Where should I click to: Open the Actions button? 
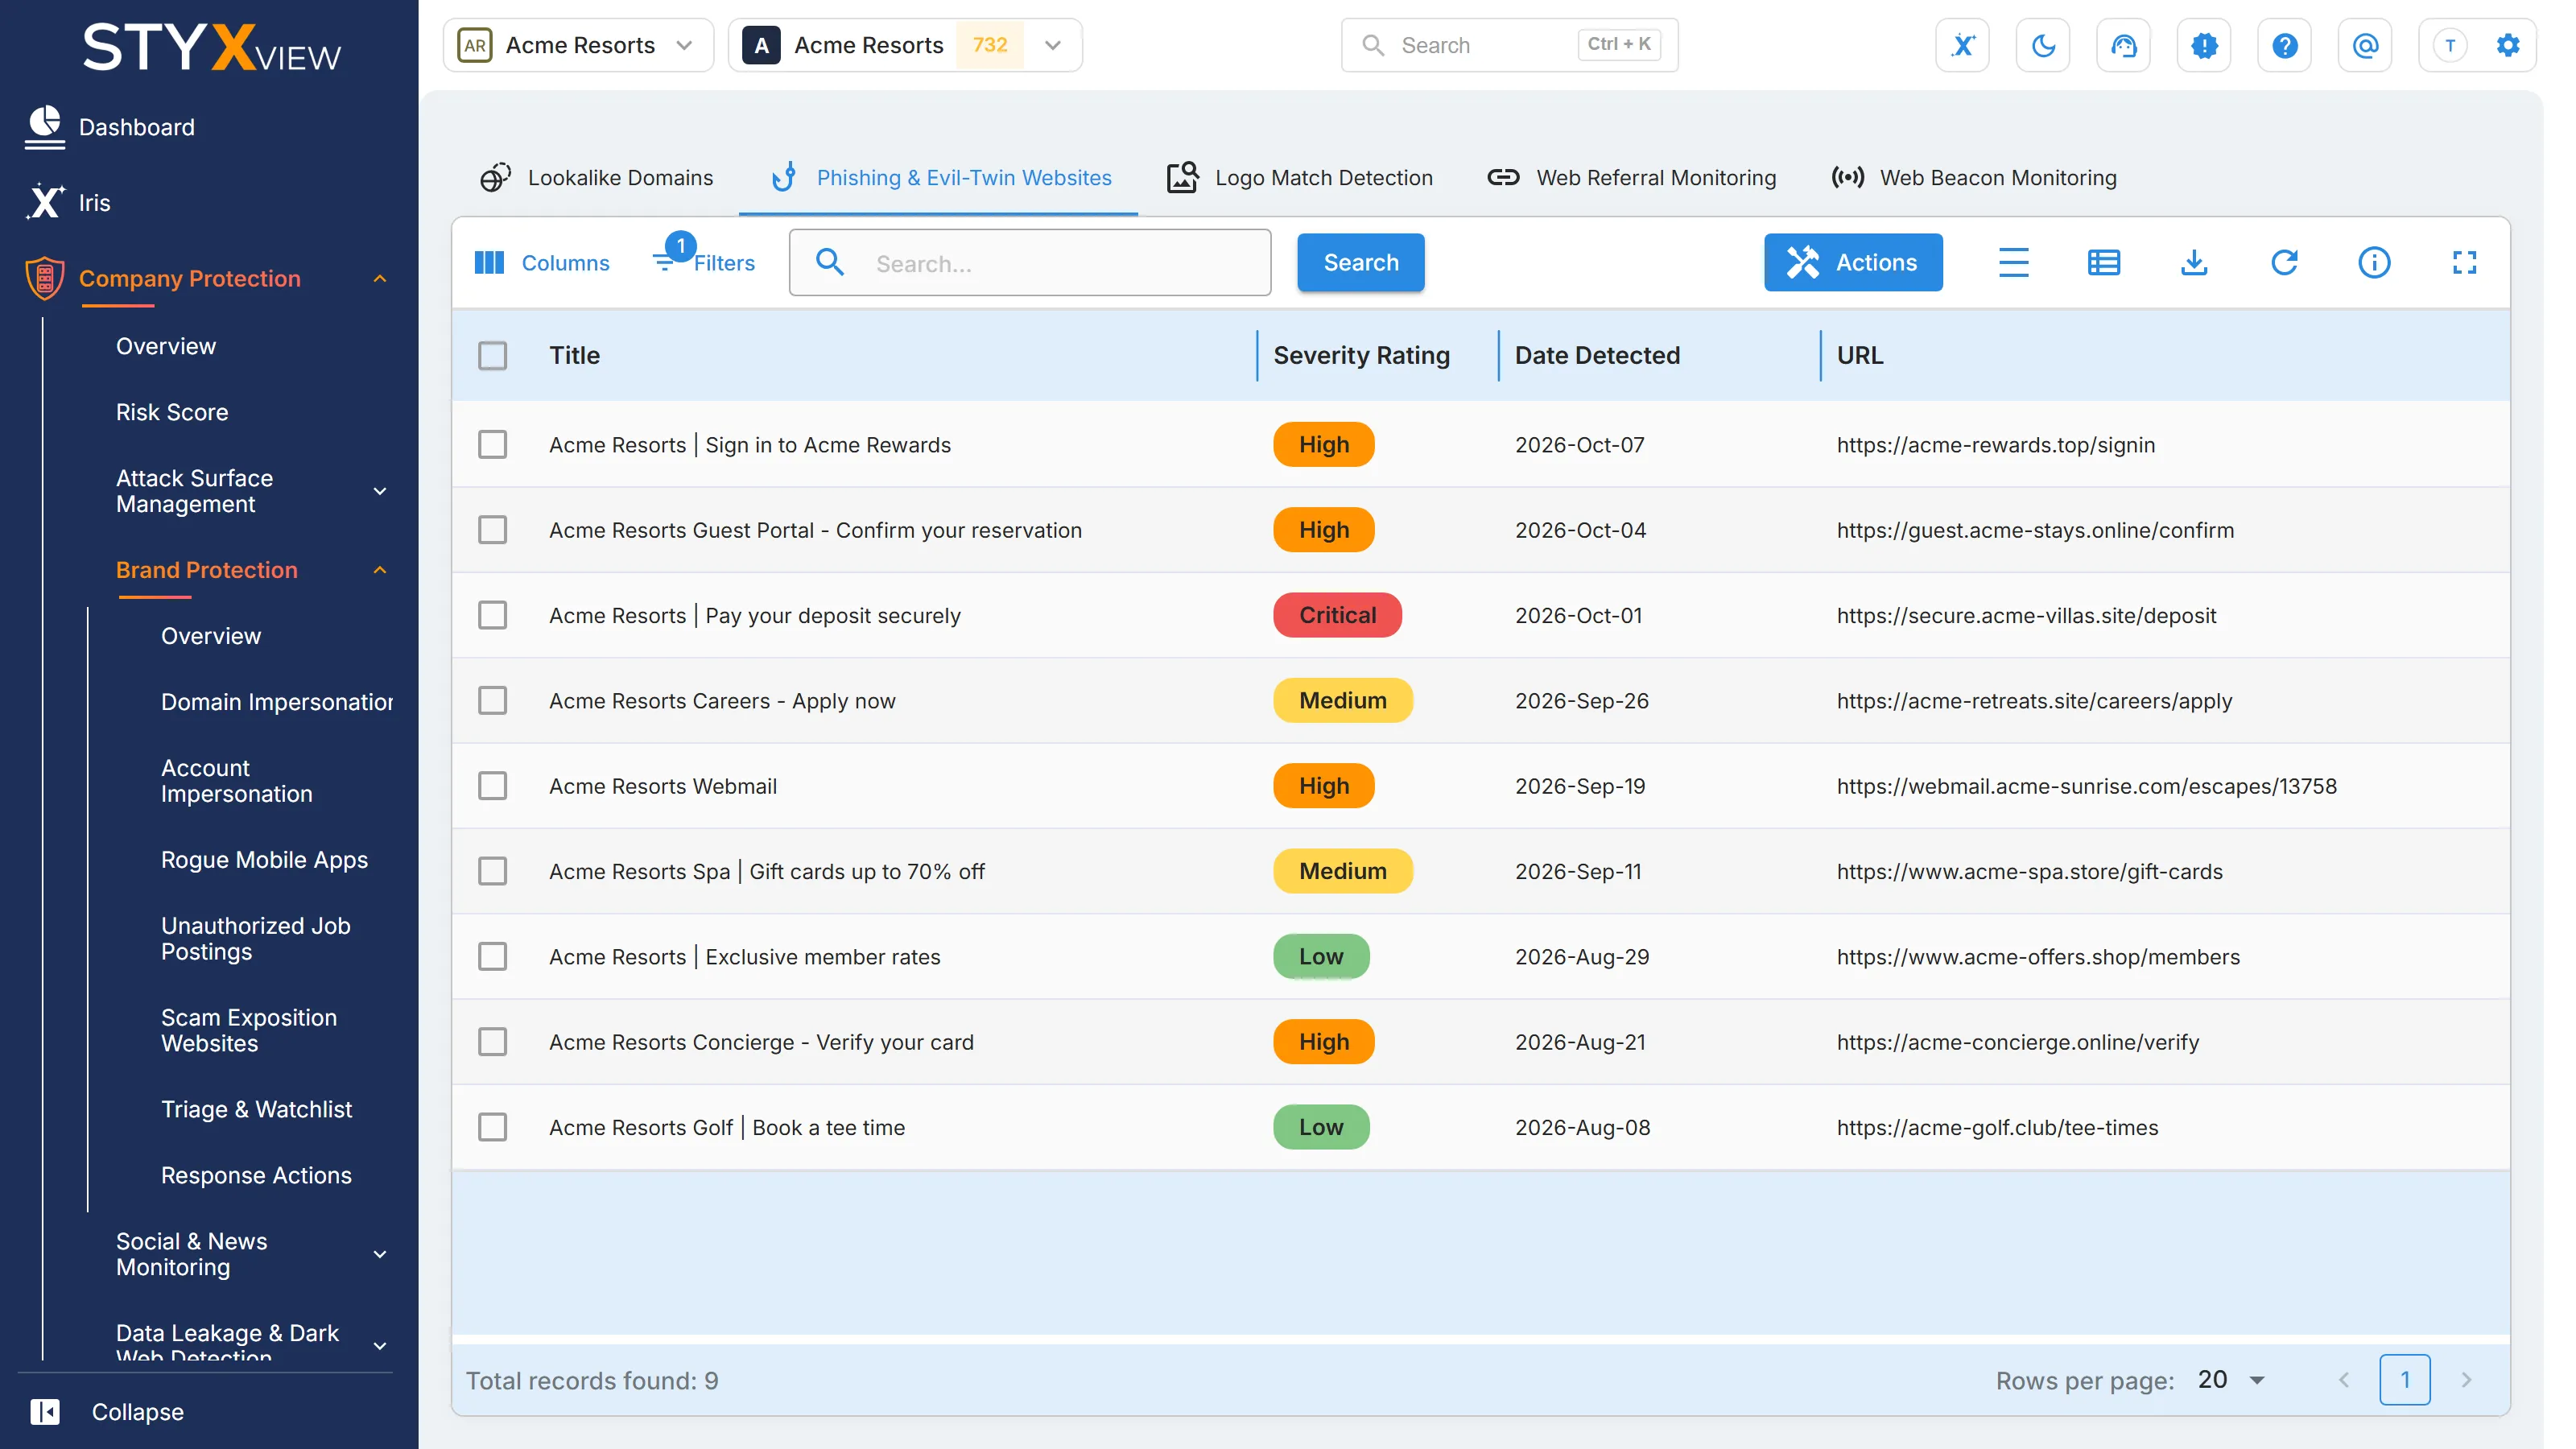[1853, 263]
